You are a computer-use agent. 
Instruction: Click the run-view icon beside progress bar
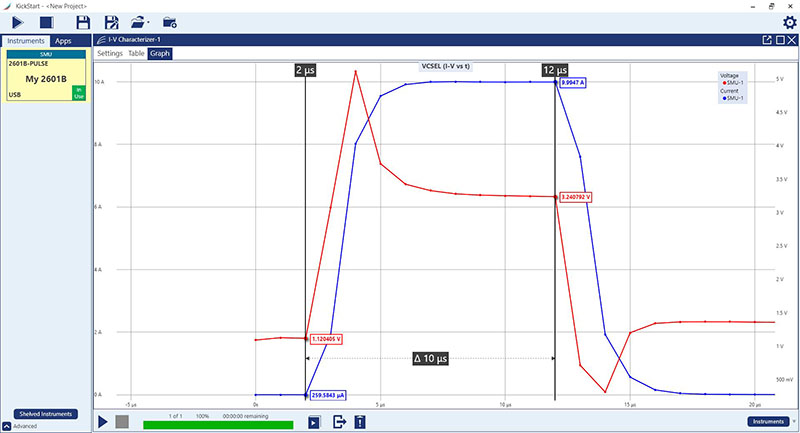click(x=314, y=422)
